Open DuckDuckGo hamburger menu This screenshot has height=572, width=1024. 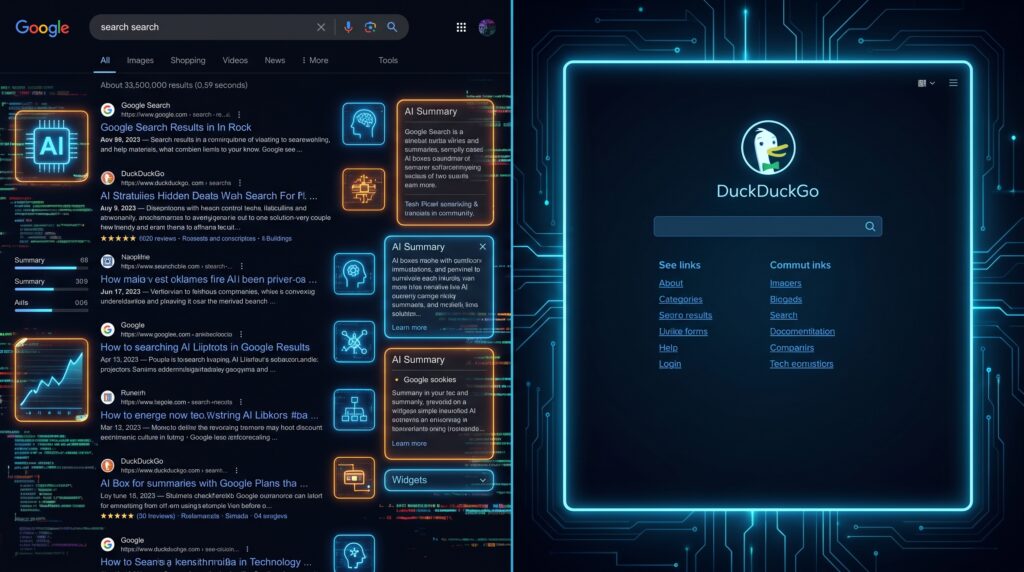pos(953,83)
